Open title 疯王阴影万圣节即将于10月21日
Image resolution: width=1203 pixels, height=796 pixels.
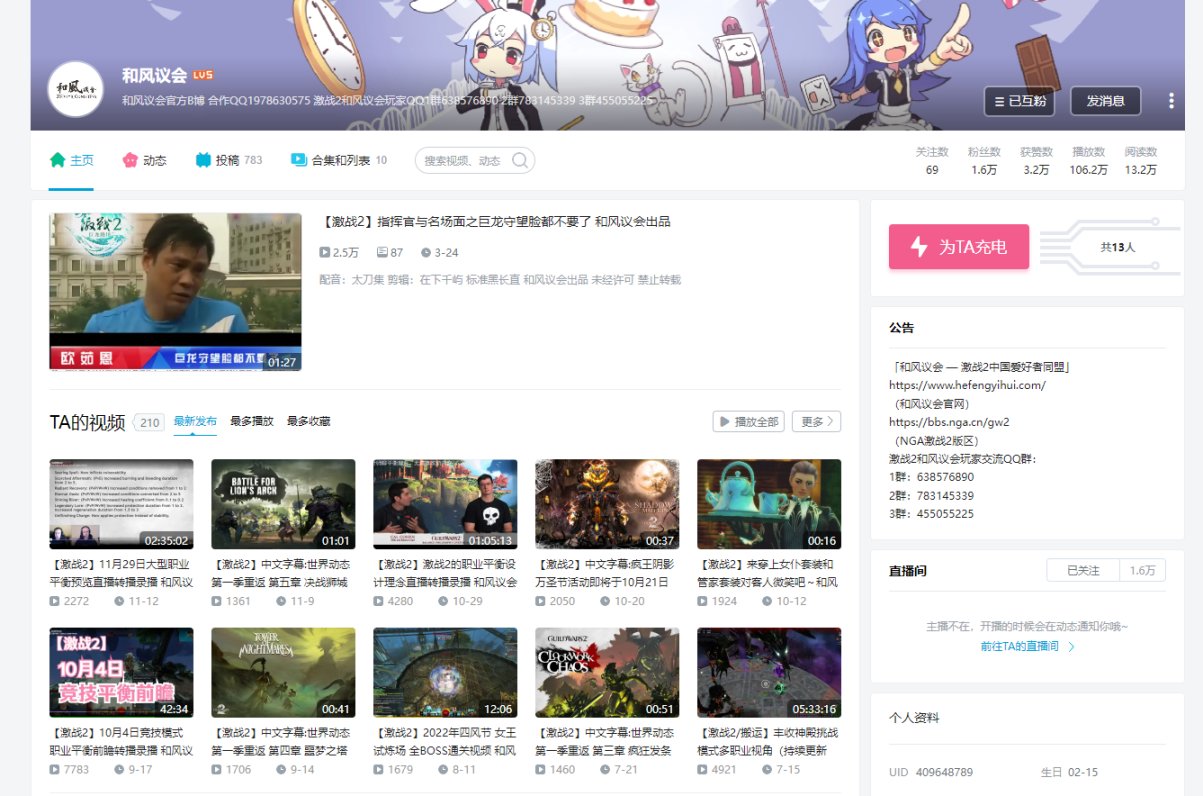[607, 573]
